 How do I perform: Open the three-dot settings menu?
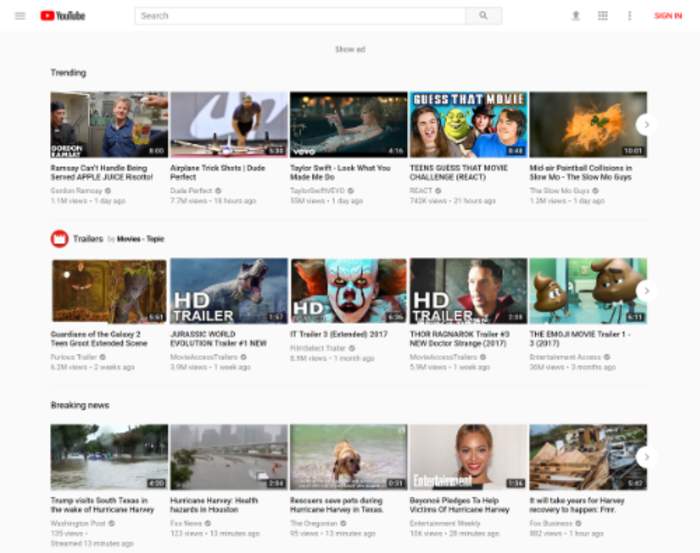(629, 16)
